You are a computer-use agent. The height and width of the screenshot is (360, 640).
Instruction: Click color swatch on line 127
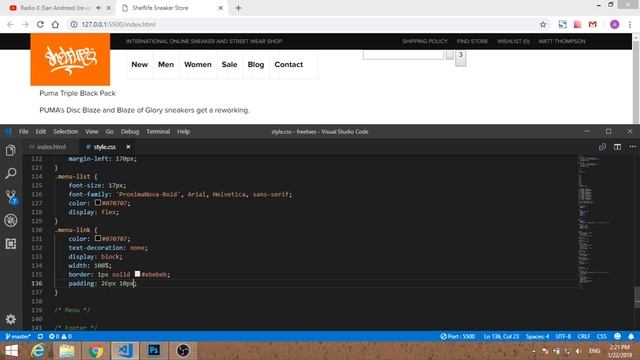(98, 202)
